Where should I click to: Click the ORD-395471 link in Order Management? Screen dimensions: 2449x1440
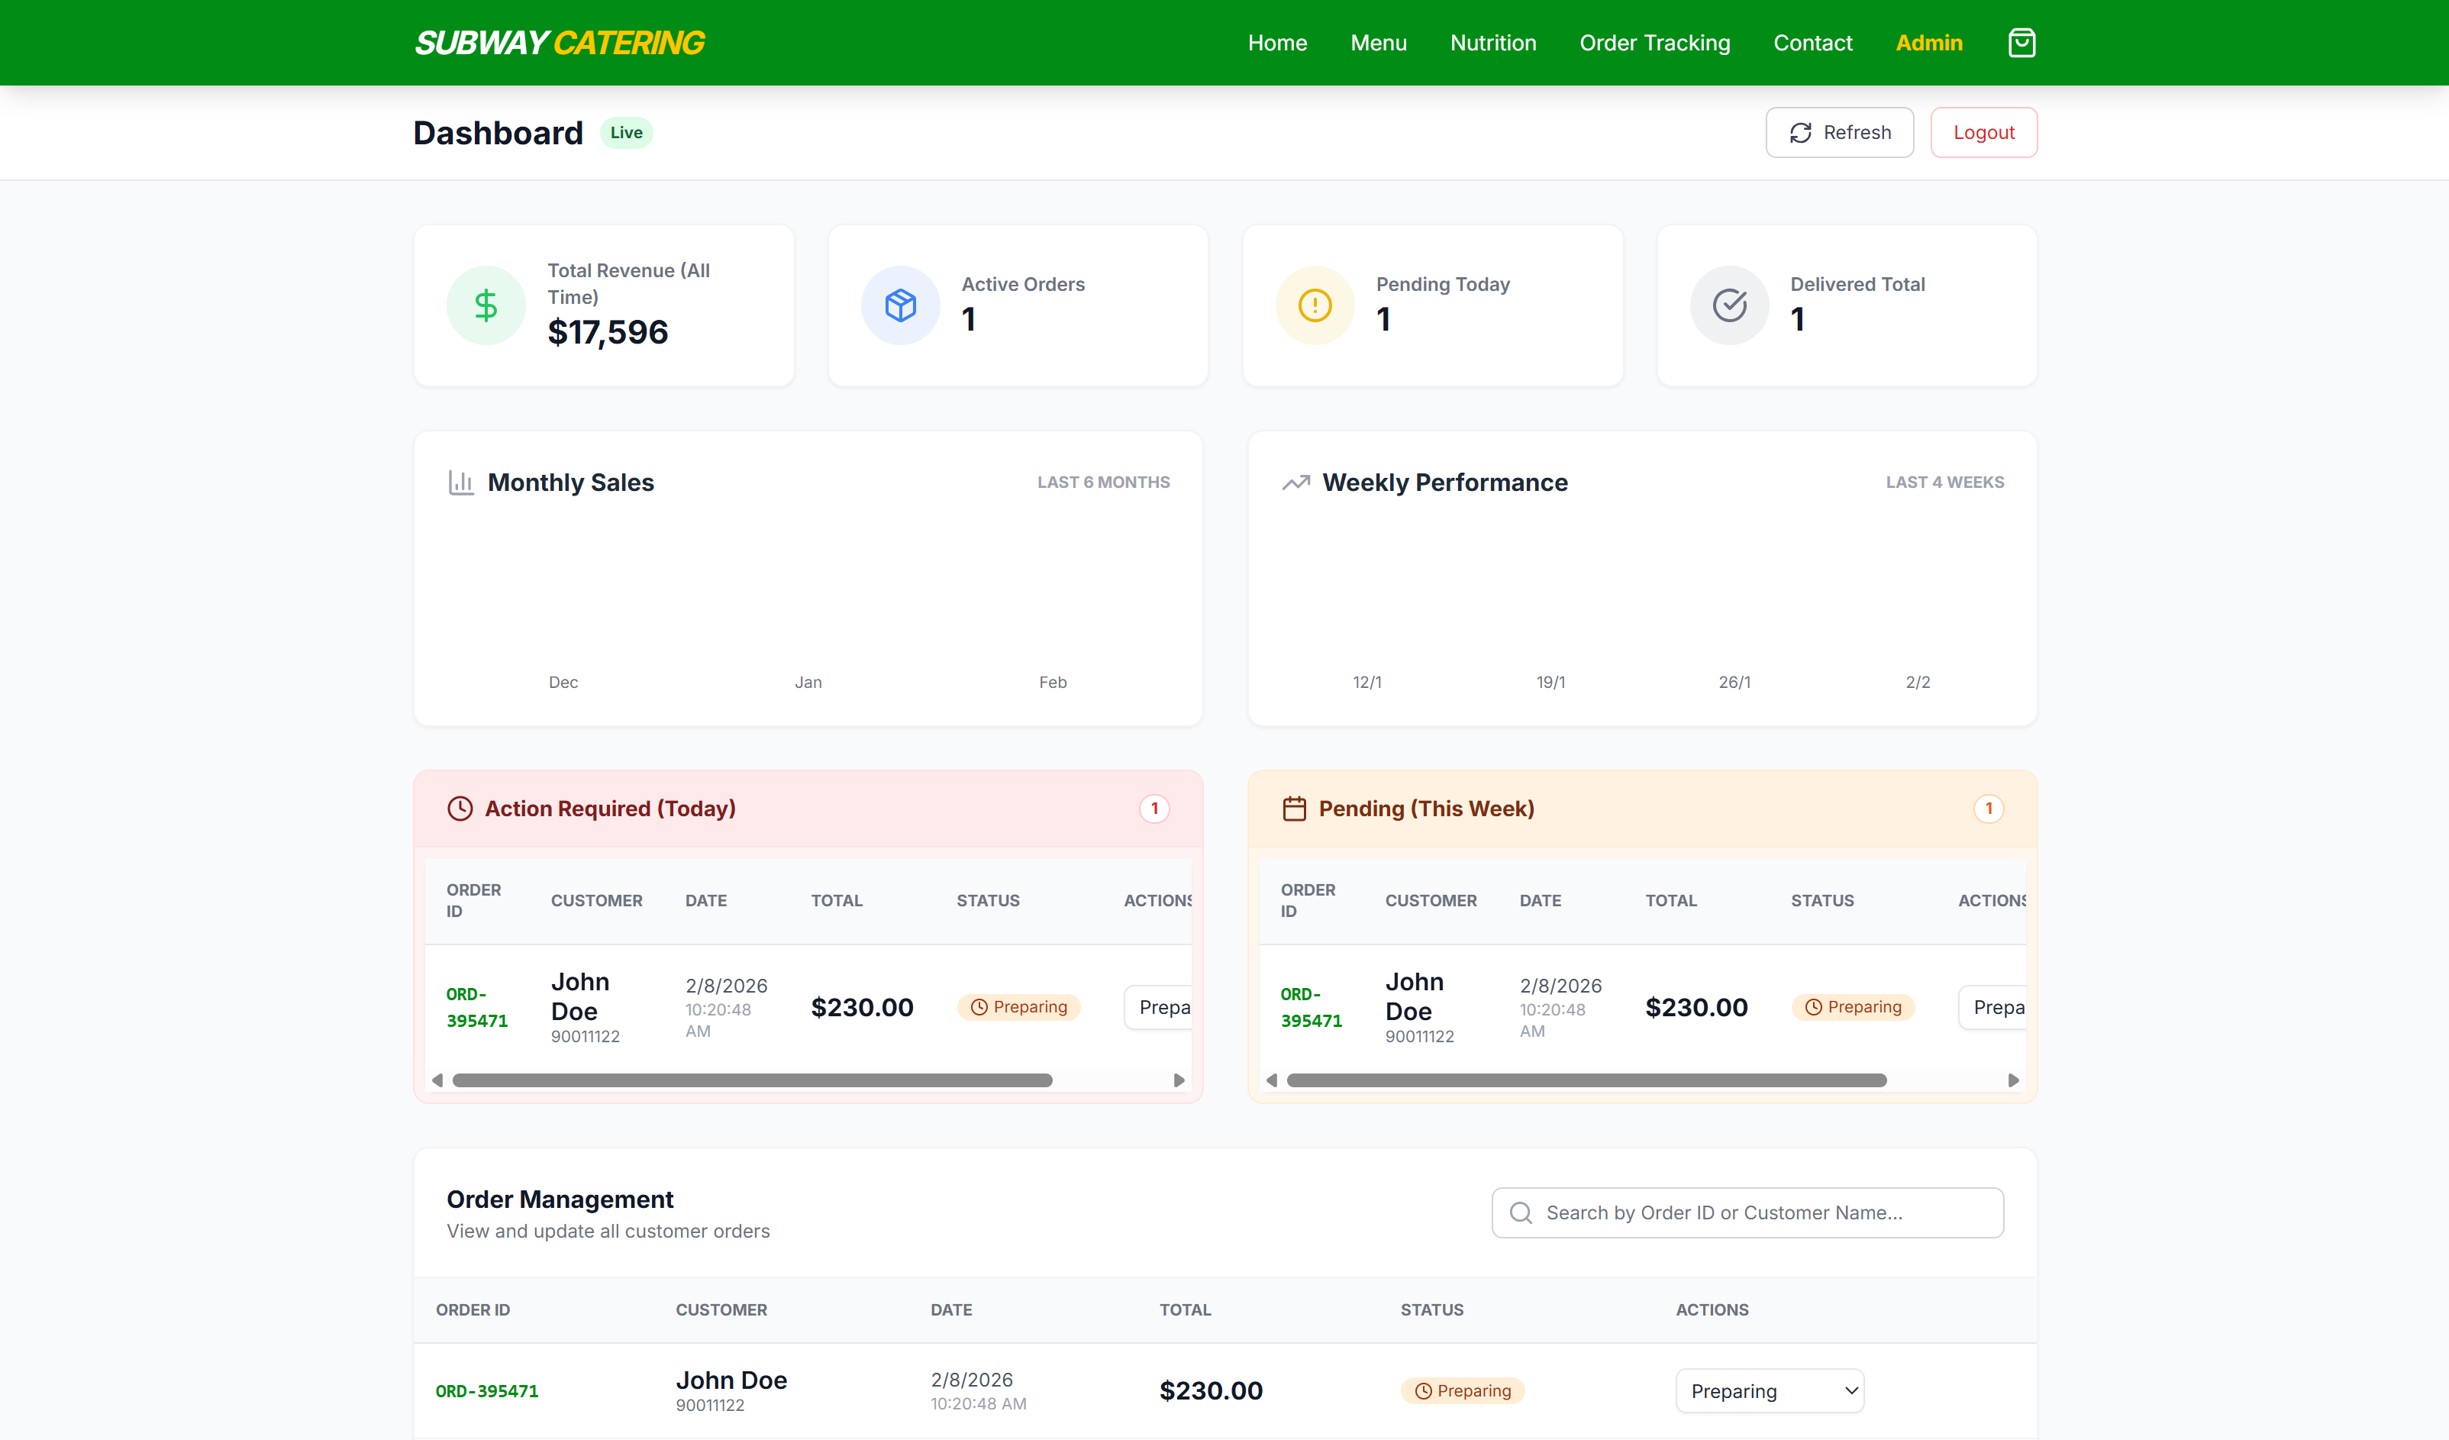487,1390
